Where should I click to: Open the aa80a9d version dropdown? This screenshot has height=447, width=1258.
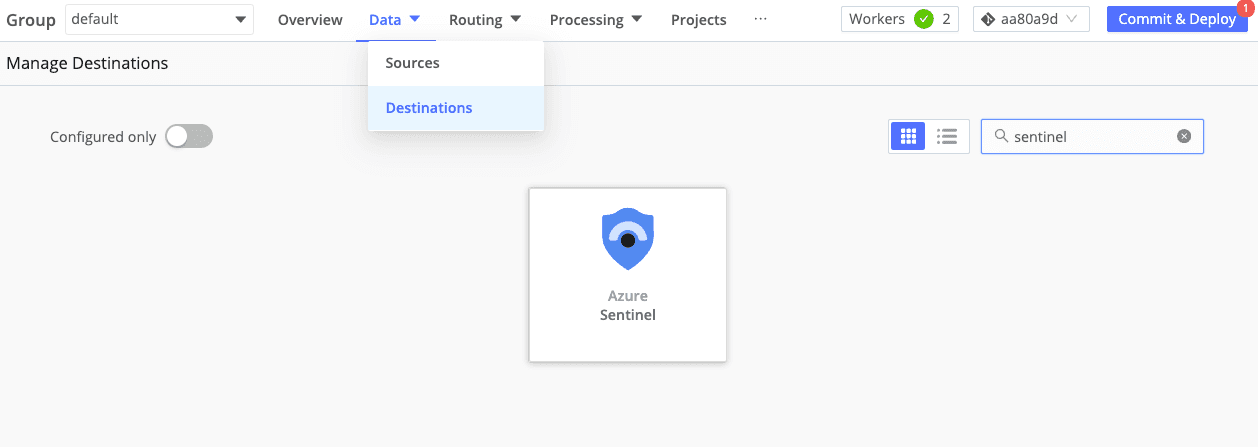pyautogui.click(x=1031, y=19)
